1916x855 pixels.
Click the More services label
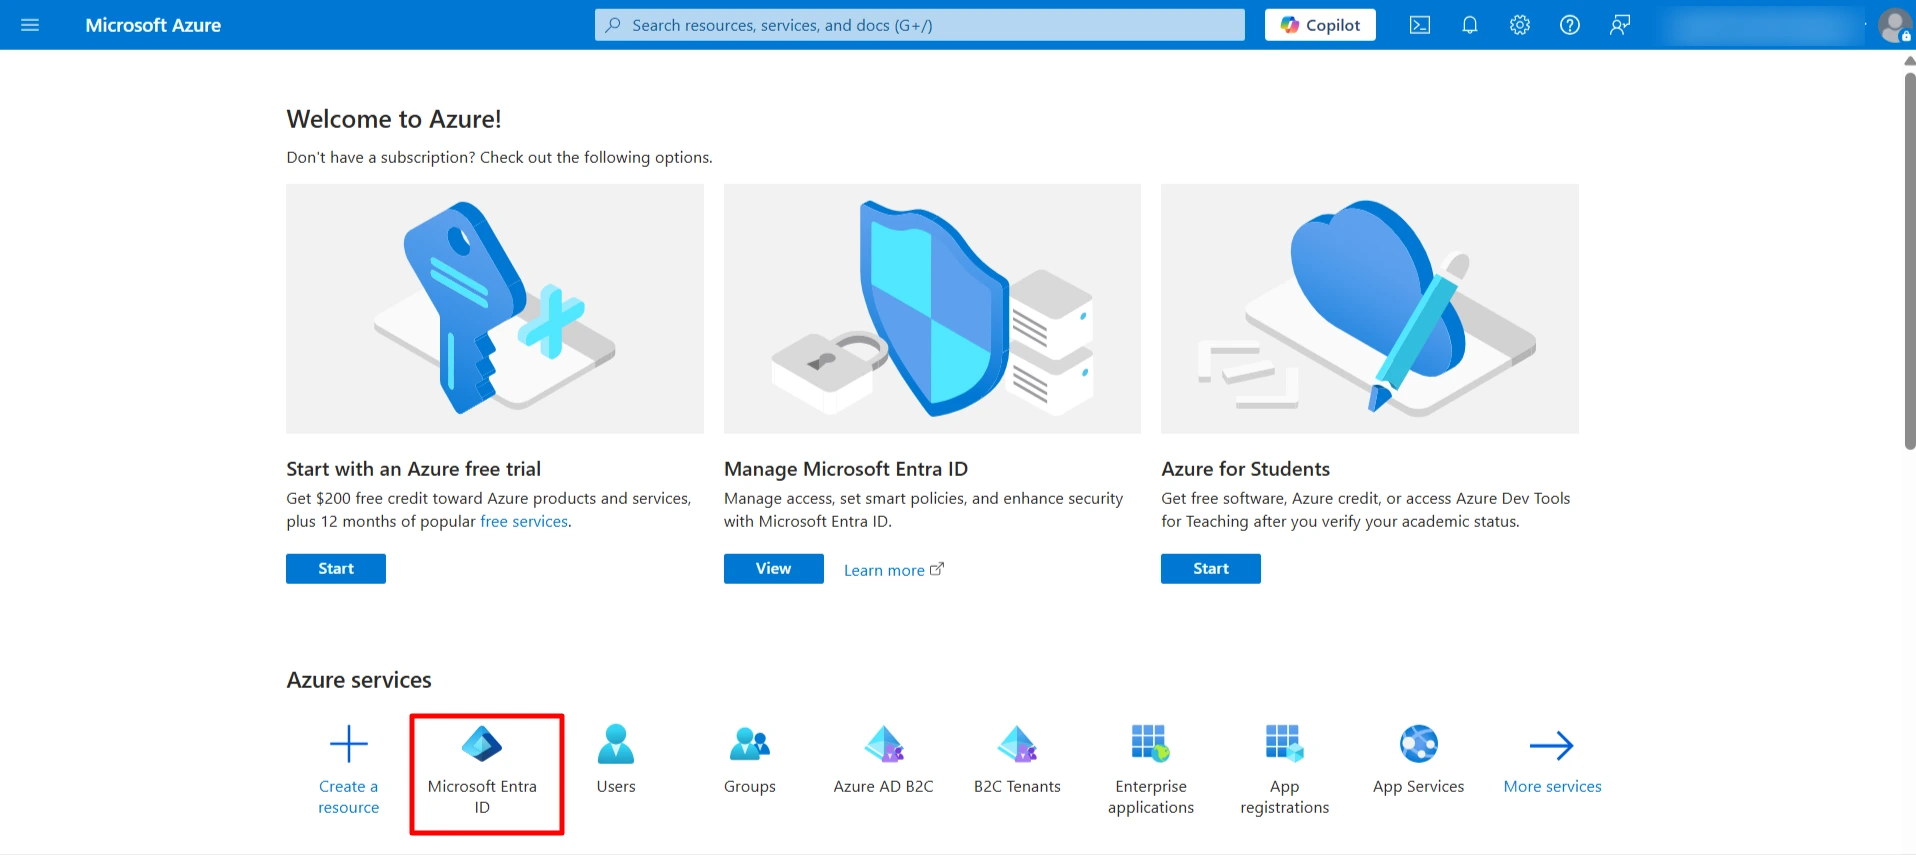pyautogui.click(x=1552, y=786)
